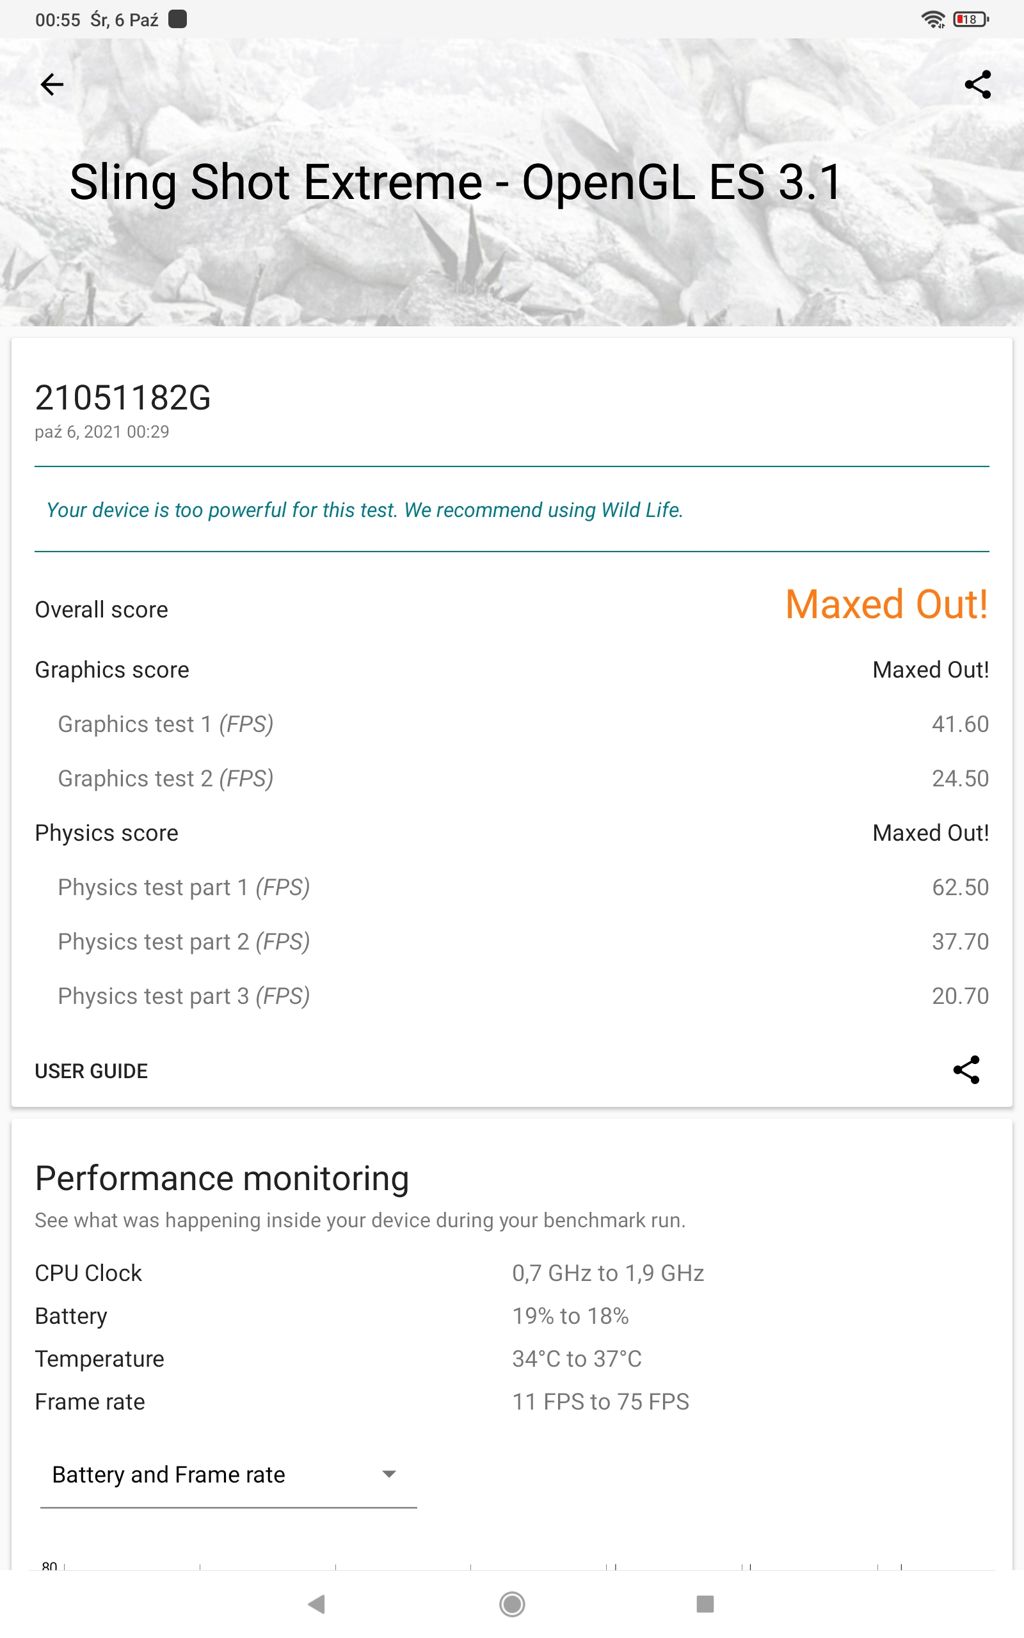The height and width of the screenshot is (1638, 1024).
Task: Tap the Sling Shot Extreme title
Action: click(455, 183)
